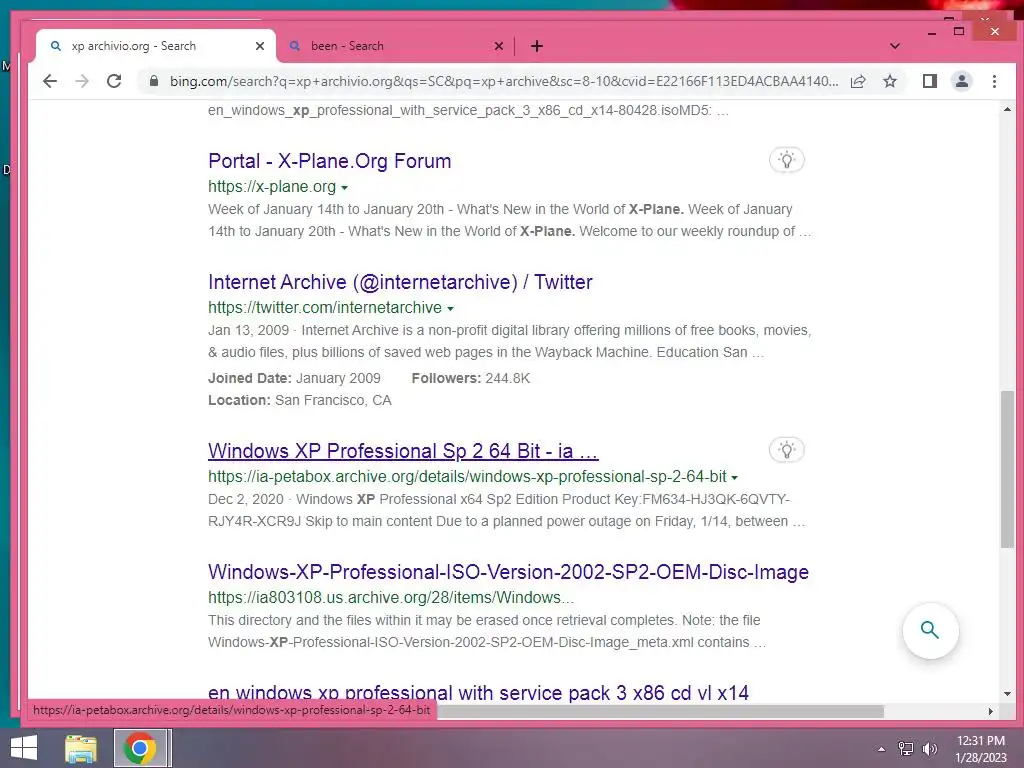Open the side panel icon
Image resolution: width=1024 pixels, height=768 pixels.
pyautogui.click(x=929, y=81)
